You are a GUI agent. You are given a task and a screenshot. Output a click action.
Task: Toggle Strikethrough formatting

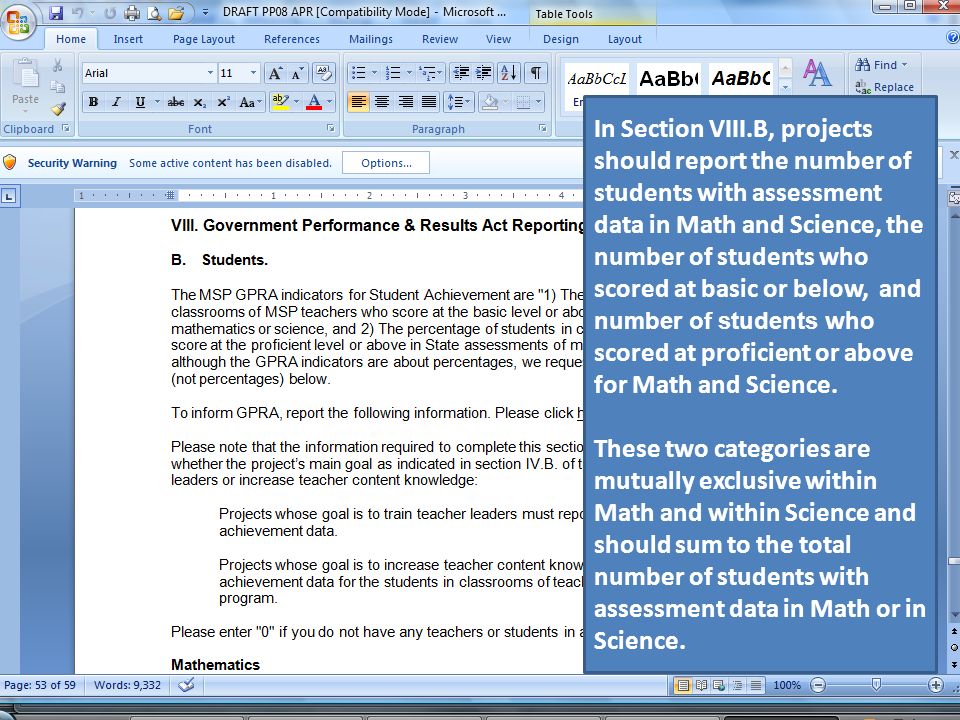tap(176, 102)
